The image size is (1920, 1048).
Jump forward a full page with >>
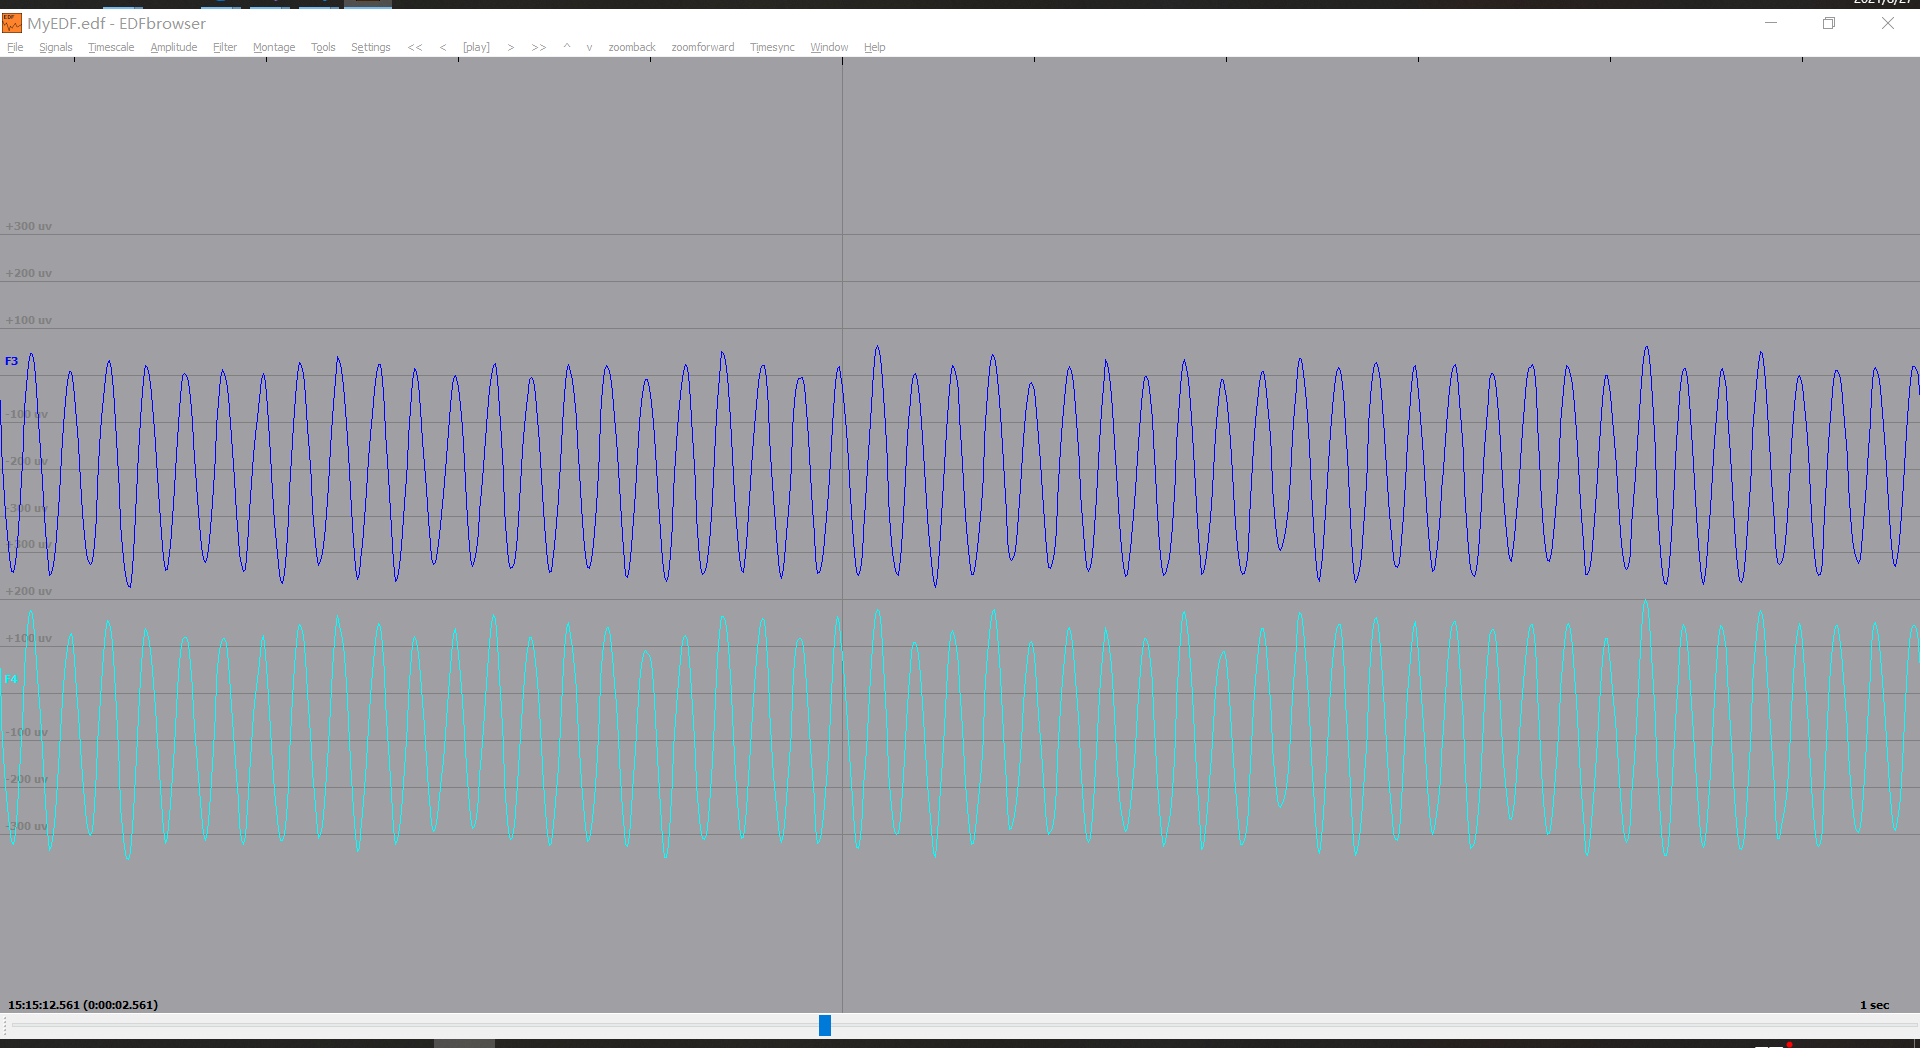[x=539, y=47]
